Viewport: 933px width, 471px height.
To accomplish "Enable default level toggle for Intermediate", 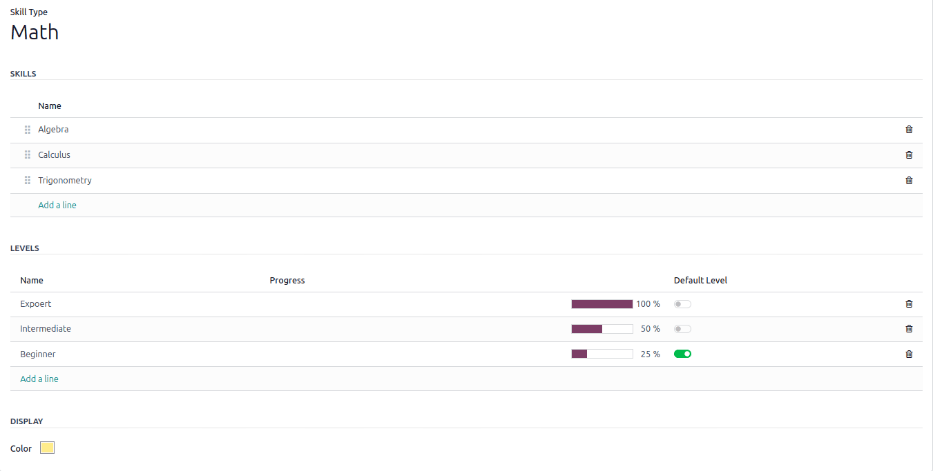I will 682,329.
